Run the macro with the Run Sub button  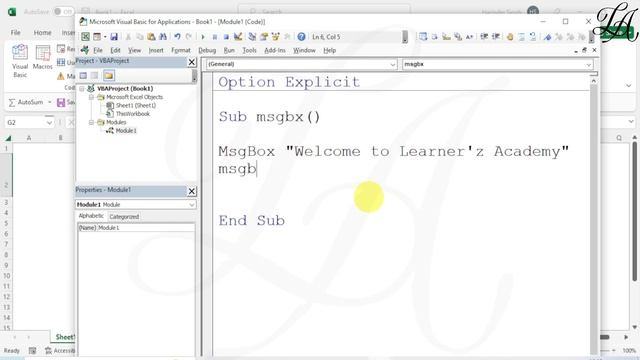[x=203, y=37]
